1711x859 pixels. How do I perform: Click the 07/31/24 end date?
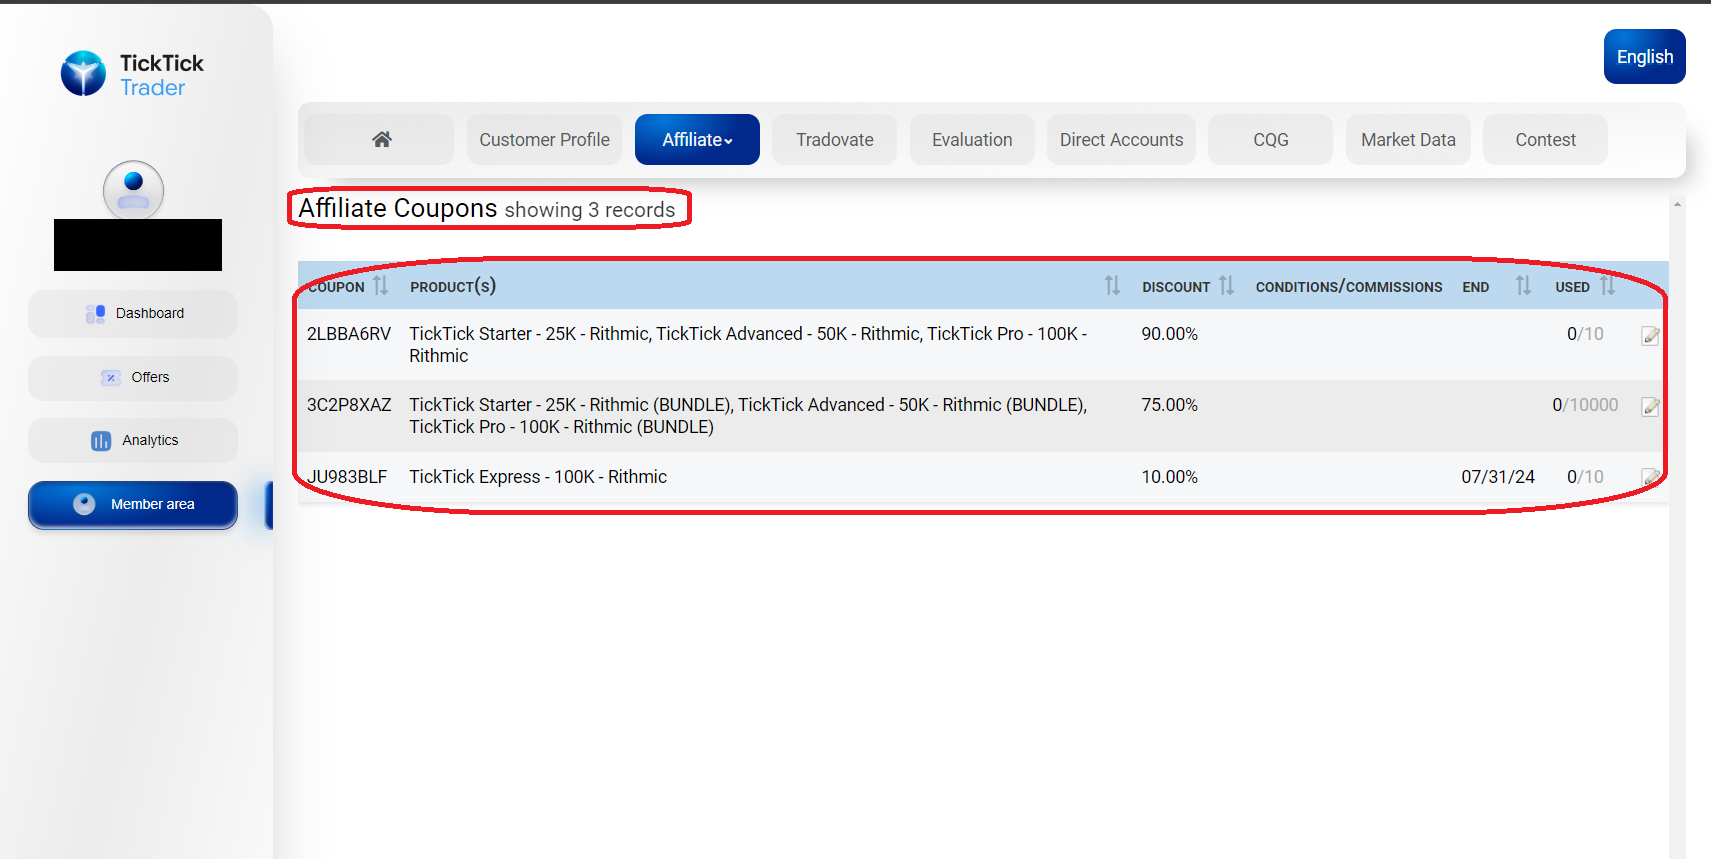click(1497, 477)
